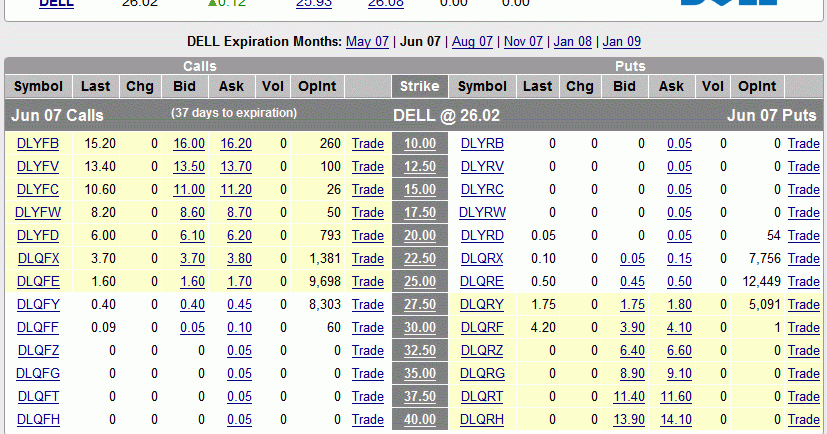Select the 40.00 strike price
The image size is (827, 434).
[x=420, y=420]
